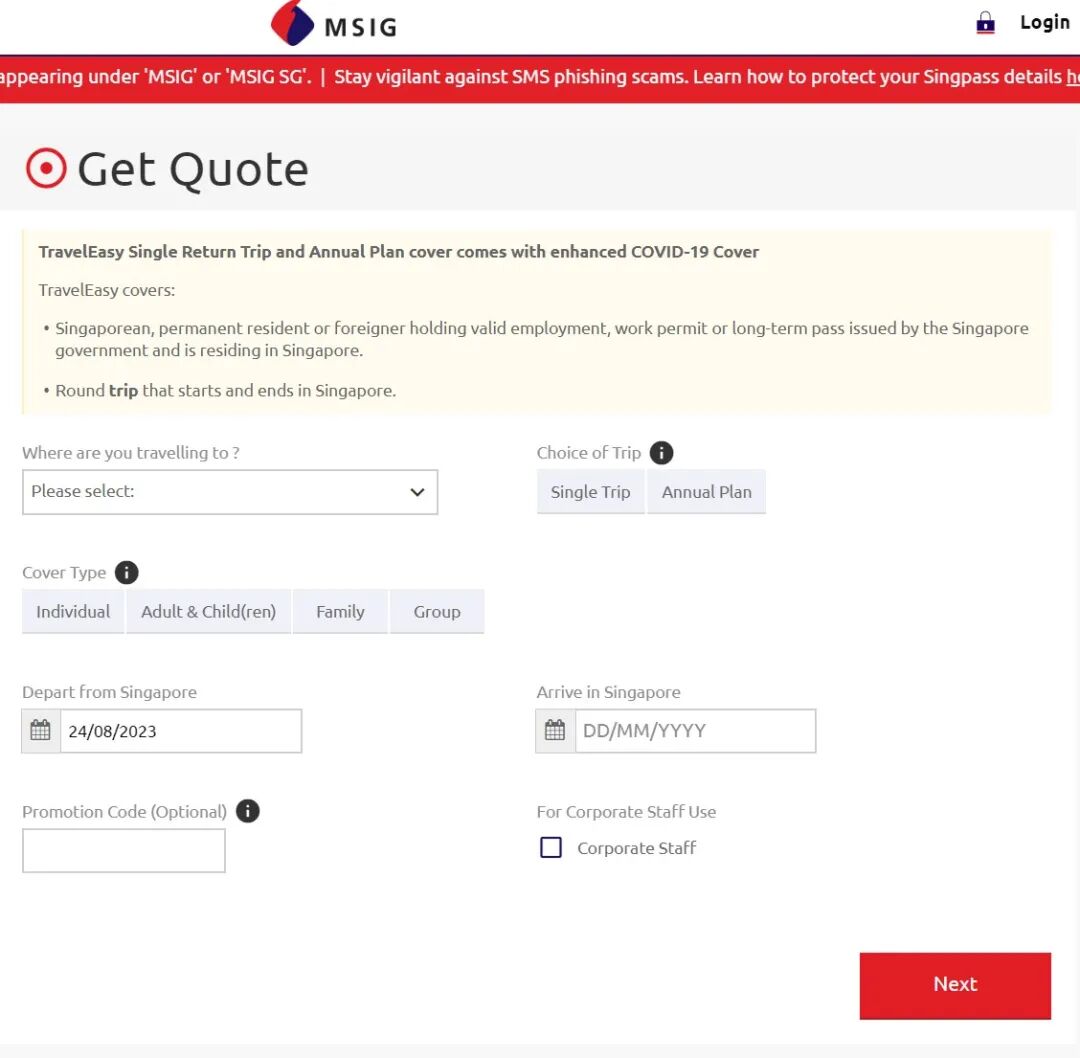Image resolution: width=1080 pixels, height=1058 pixels.
Task: Click the 'For Corporate Staff Use' label
Action: [x=626, y=811]
